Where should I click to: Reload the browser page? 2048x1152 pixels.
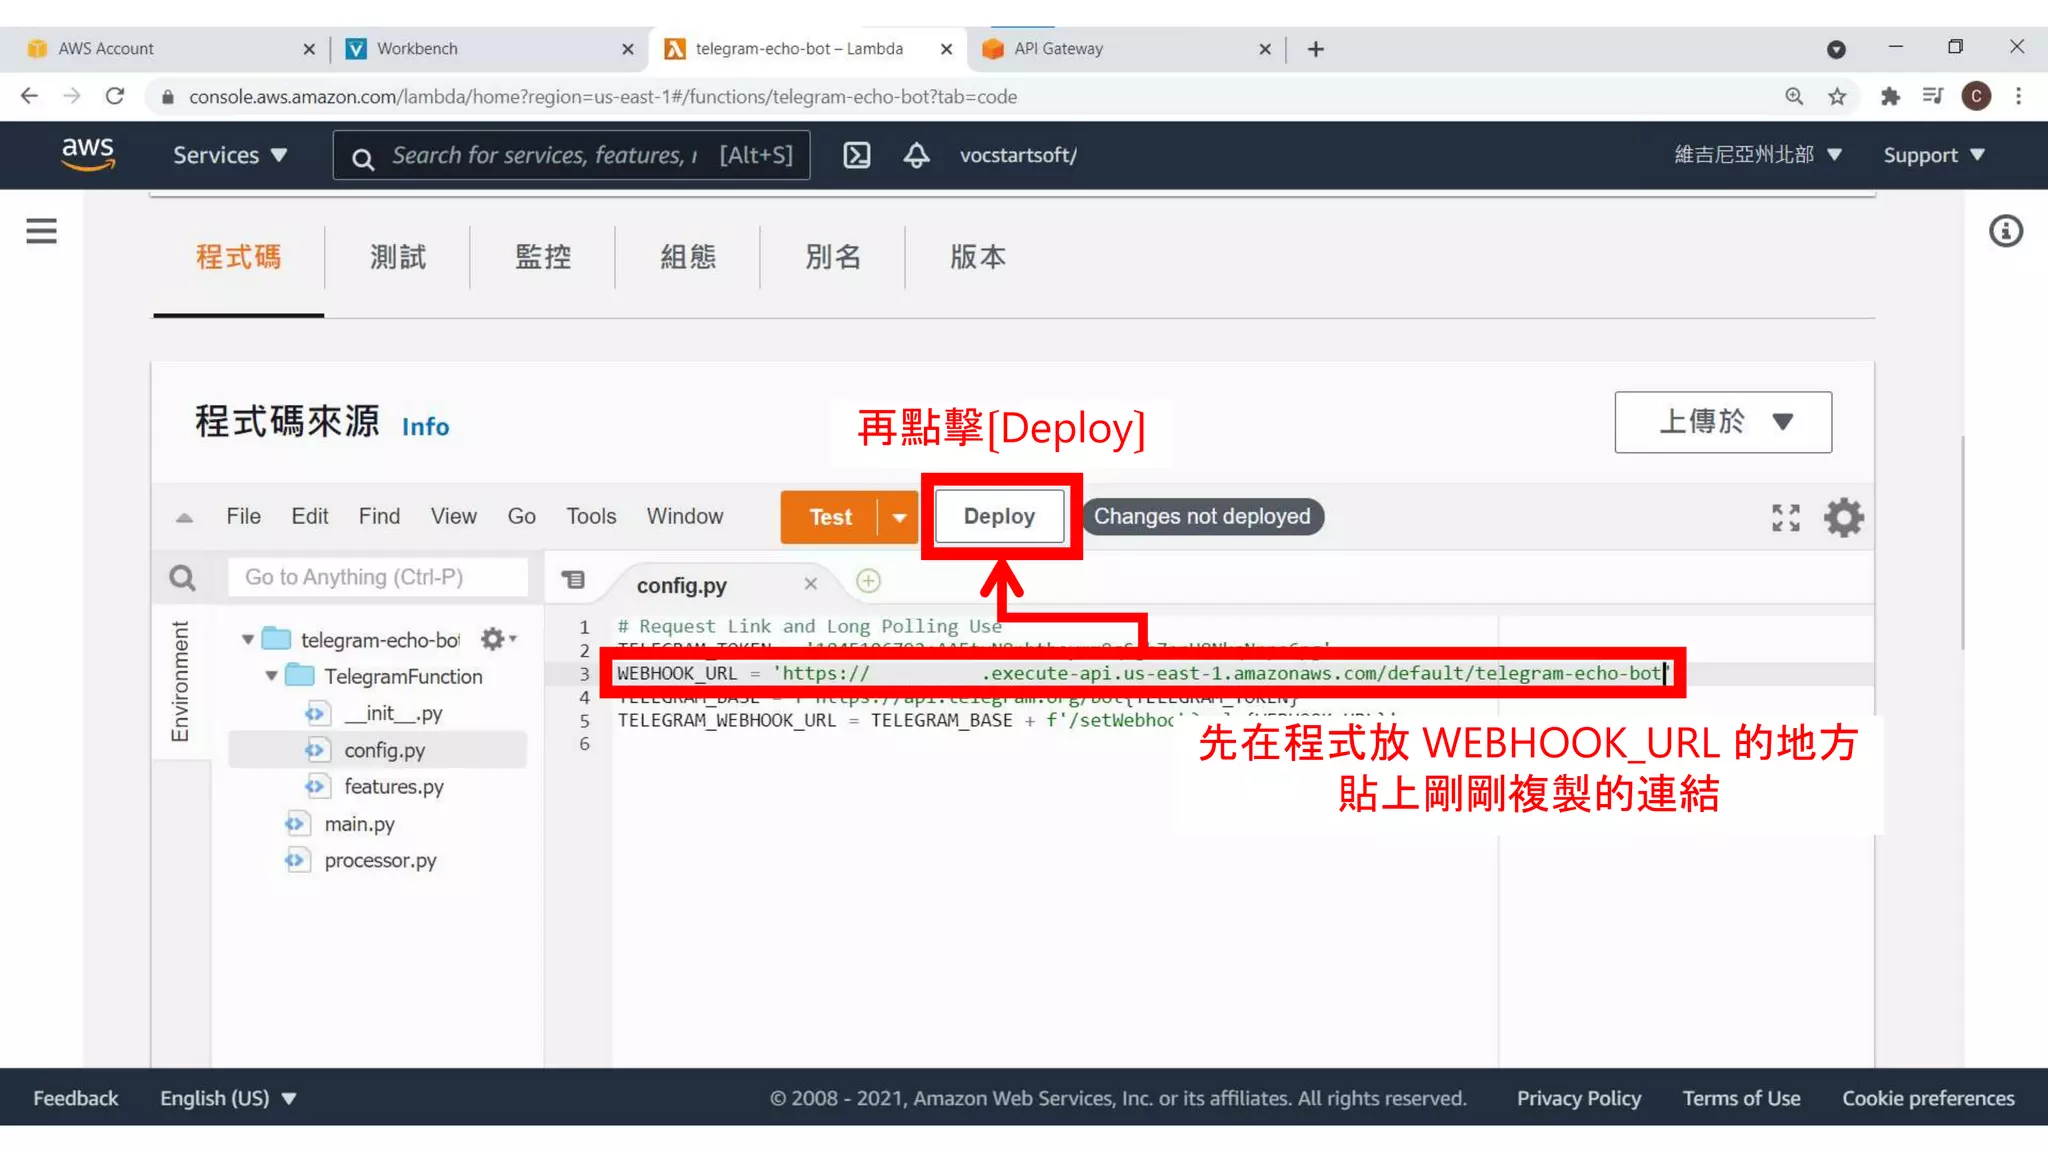point(115,96)
